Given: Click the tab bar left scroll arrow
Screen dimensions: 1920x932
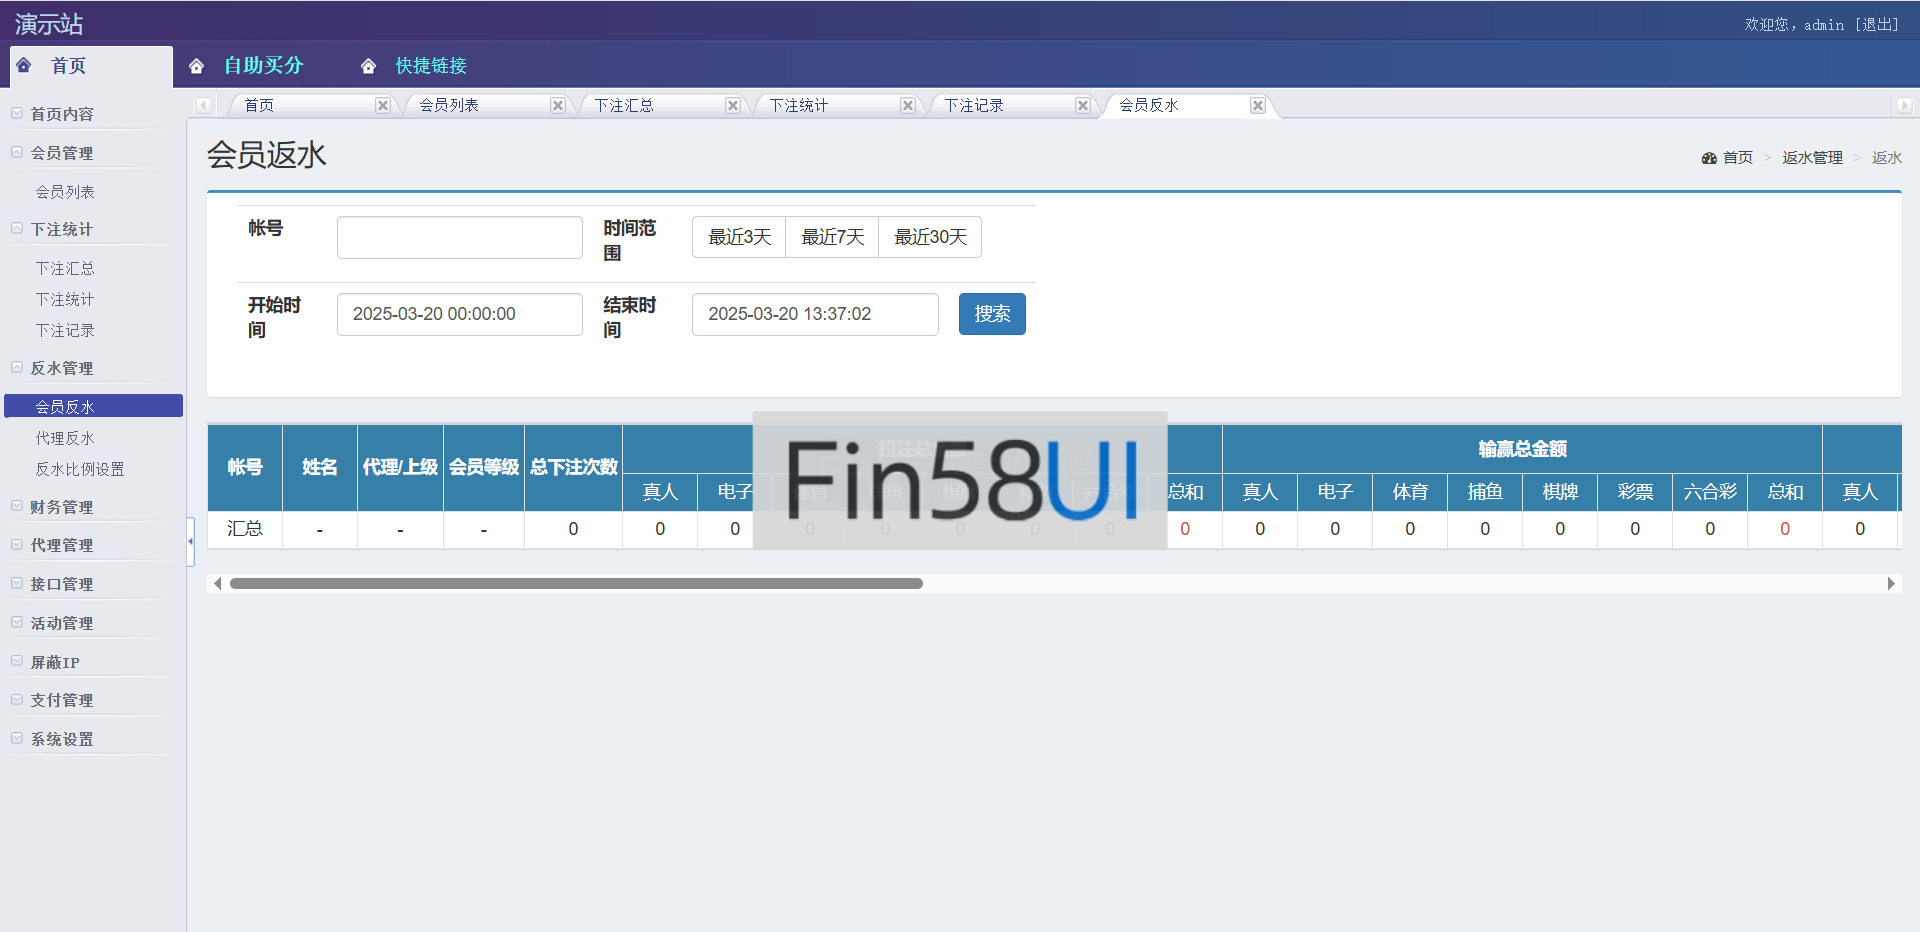Looking at the screenshot, I should point(203,106).
